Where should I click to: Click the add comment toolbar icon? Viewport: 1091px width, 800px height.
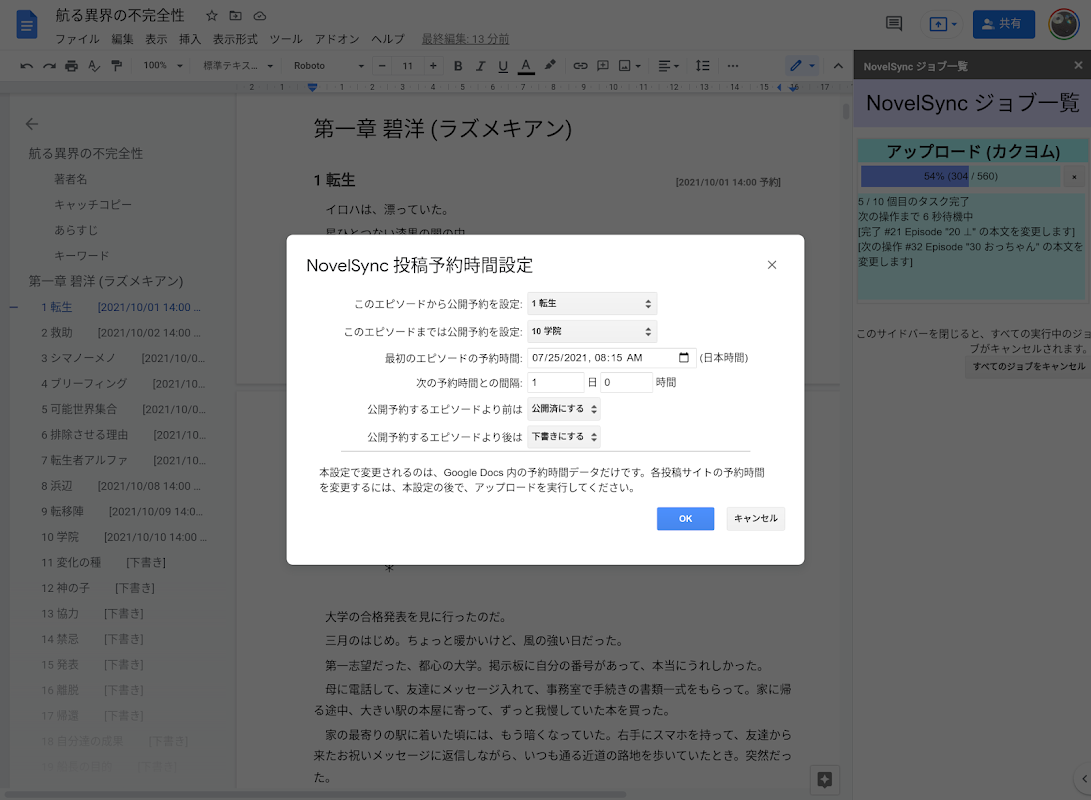(x=603, y=66)
